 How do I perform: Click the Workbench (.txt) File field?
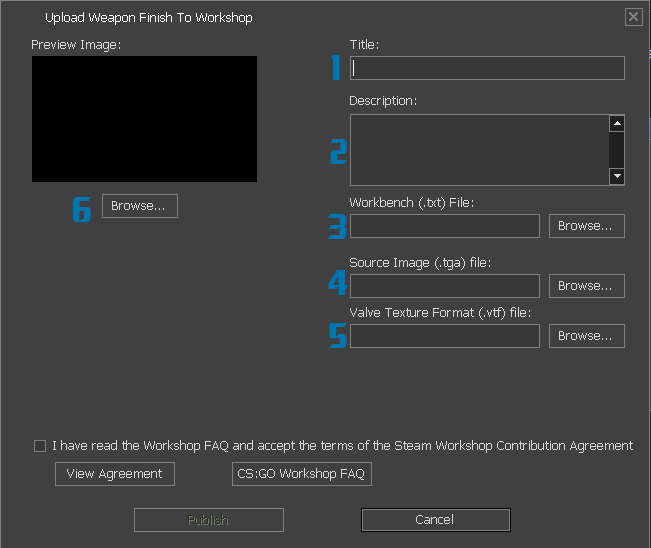[x=444, y=226]
